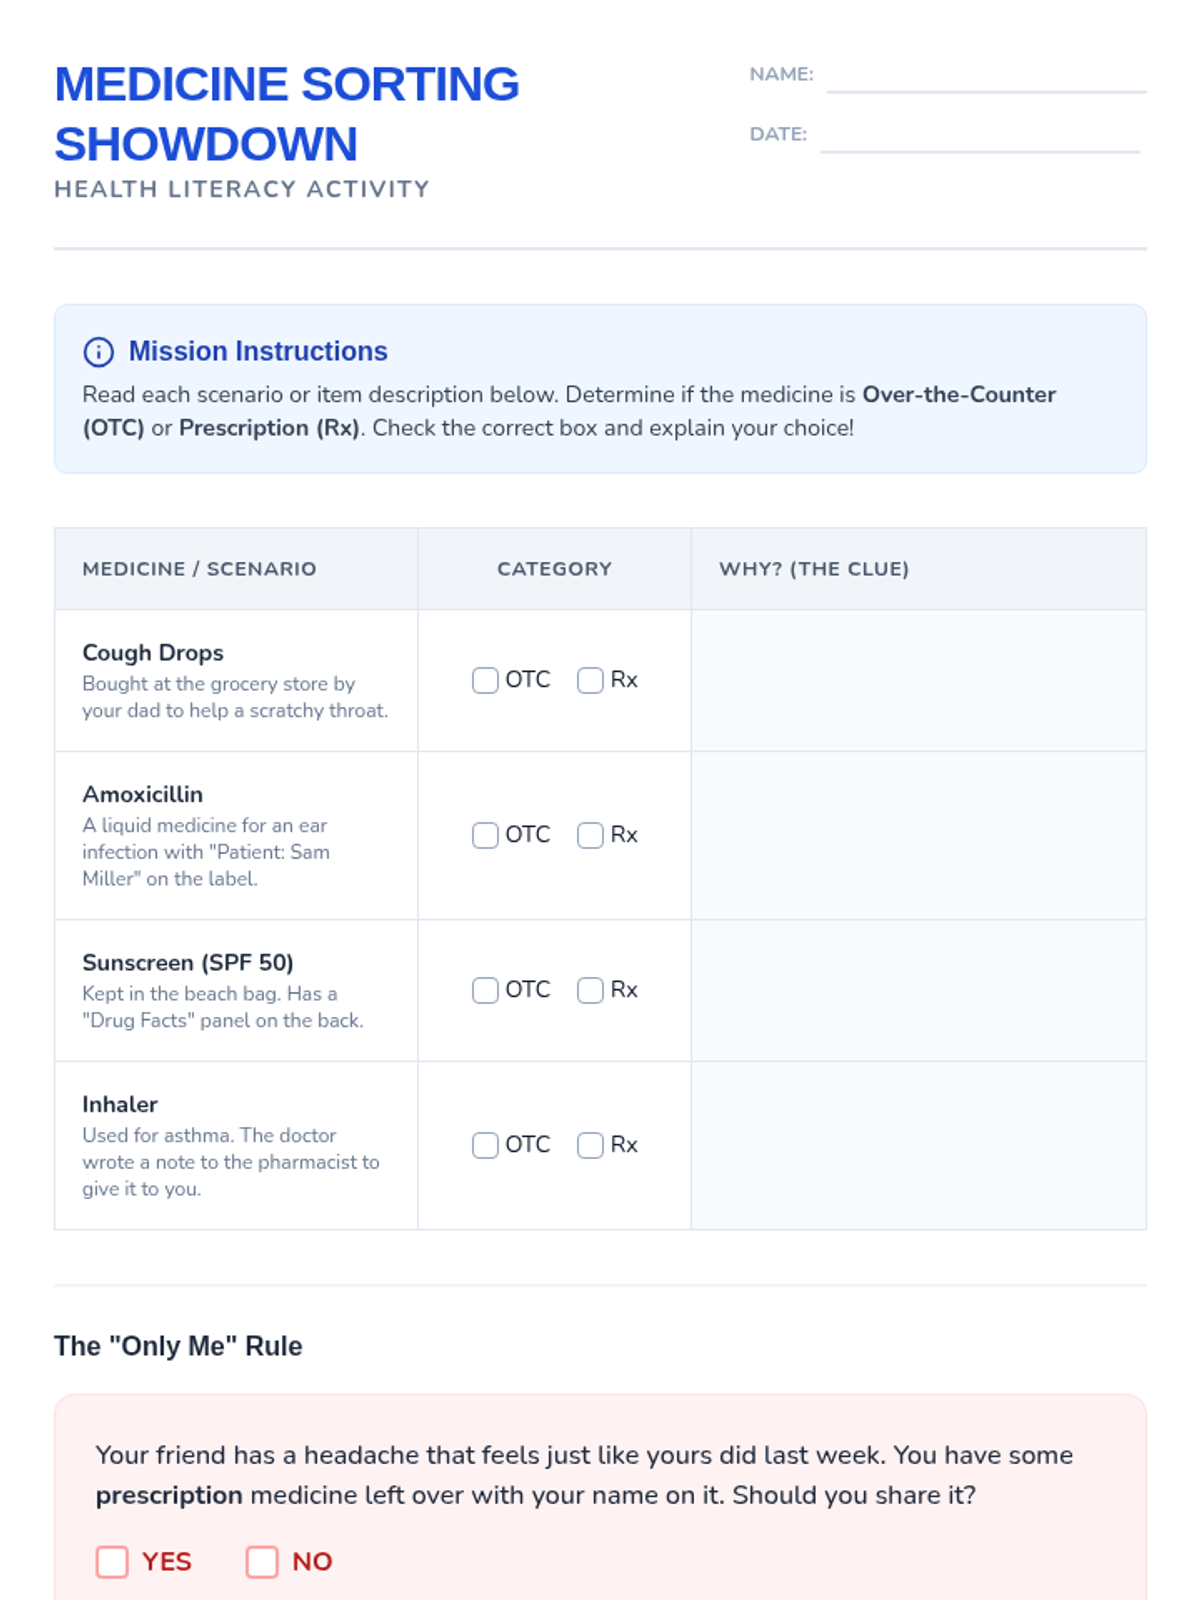Image resolution: width=1200 pixels, height=1600 pixels.
Task: Check Rx for Cough Drops
Action: point(590,680)
